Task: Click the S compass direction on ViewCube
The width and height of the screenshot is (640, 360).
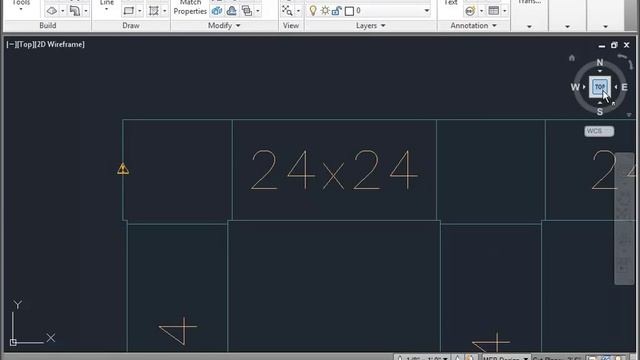Action: pos(600,111)
